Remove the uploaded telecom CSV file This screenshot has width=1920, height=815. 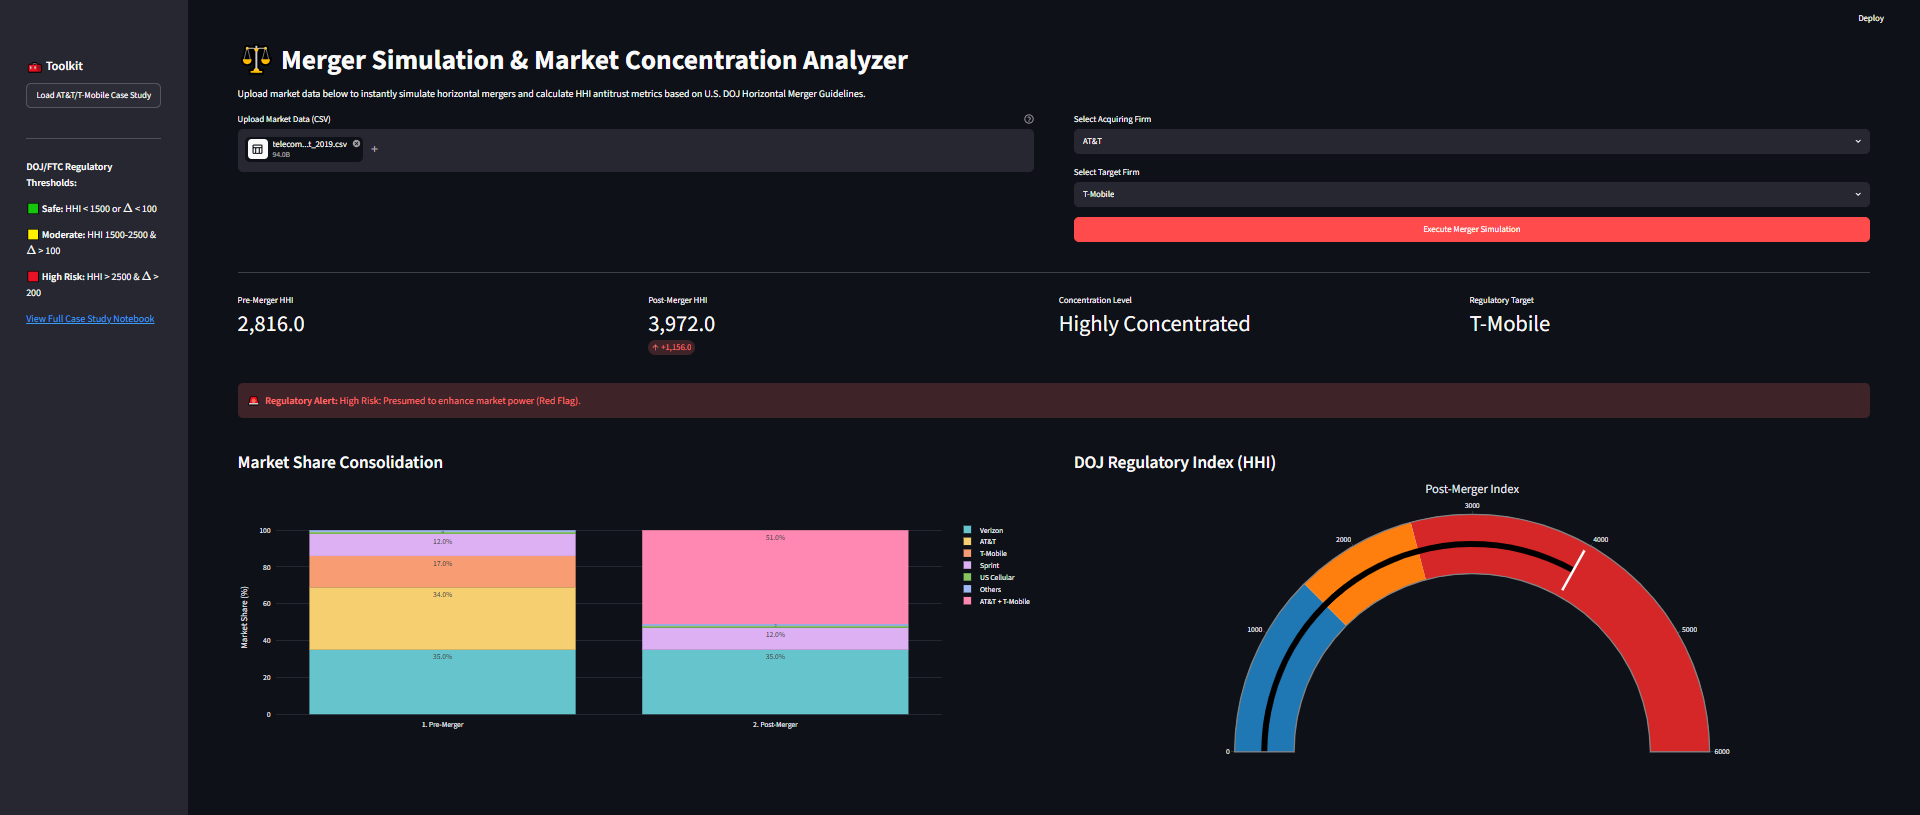point(356,144)
